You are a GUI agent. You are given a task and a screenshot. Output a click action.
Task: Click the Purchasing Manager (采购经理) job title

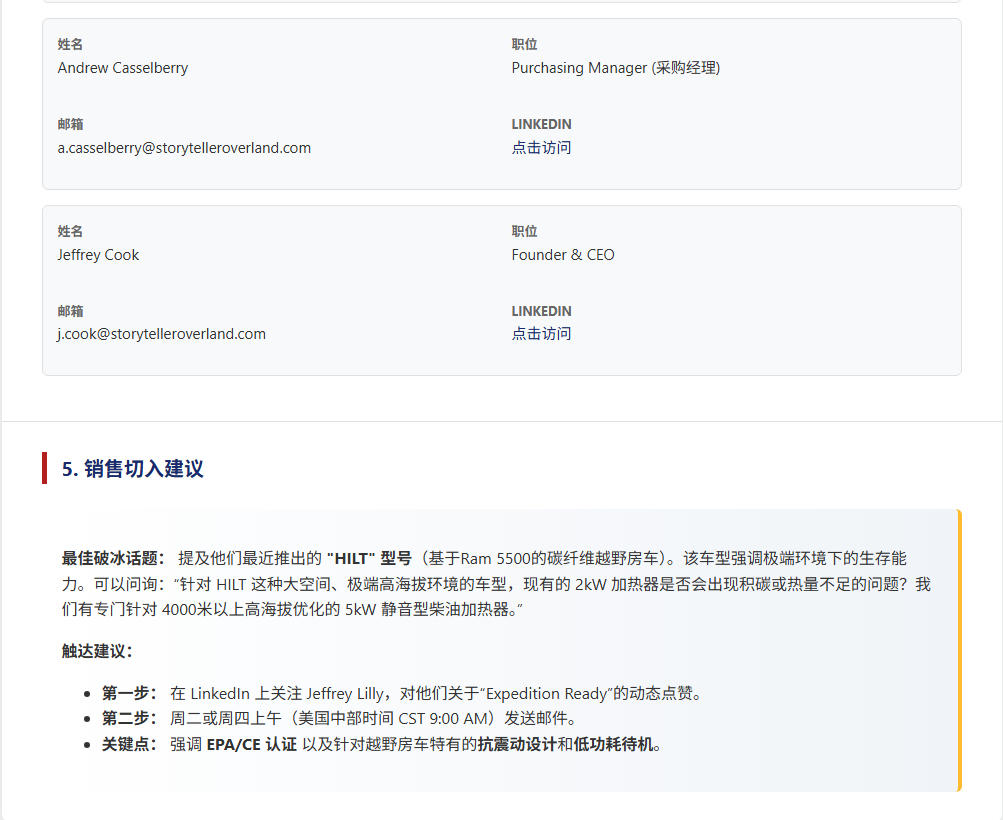click(616, 68)
